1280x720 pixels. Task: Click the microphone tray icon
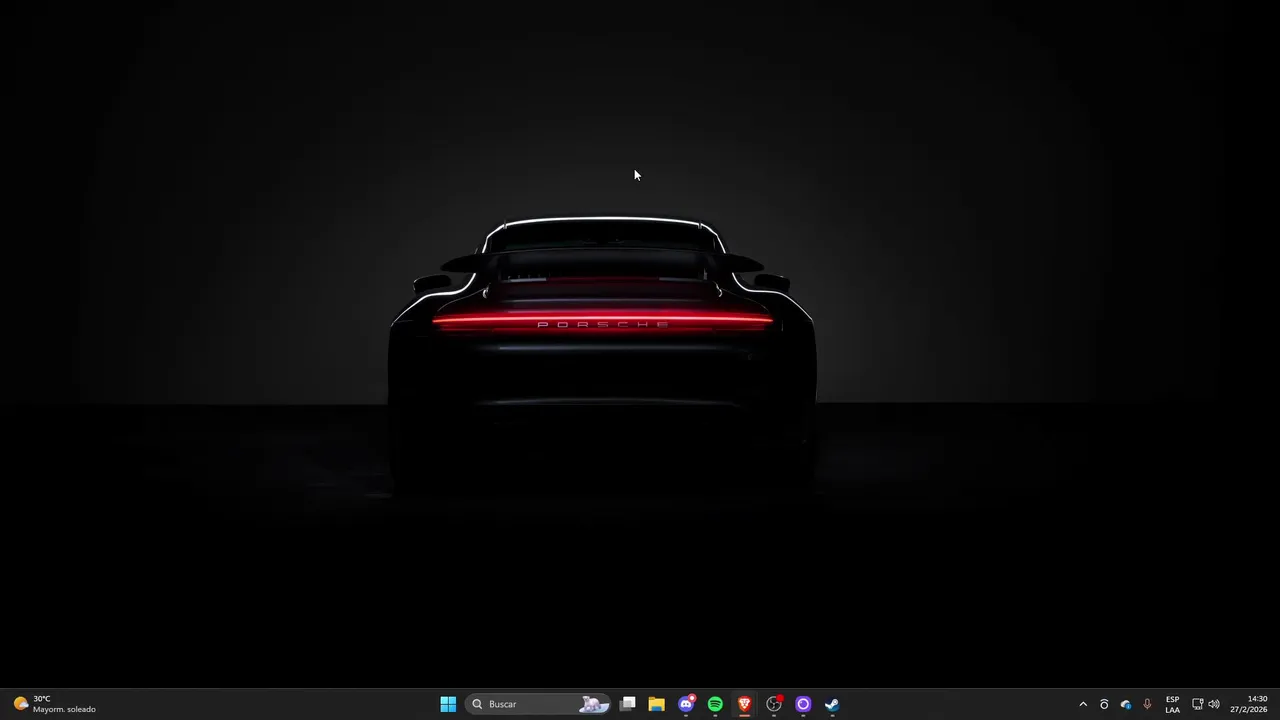coord(1147,704)
